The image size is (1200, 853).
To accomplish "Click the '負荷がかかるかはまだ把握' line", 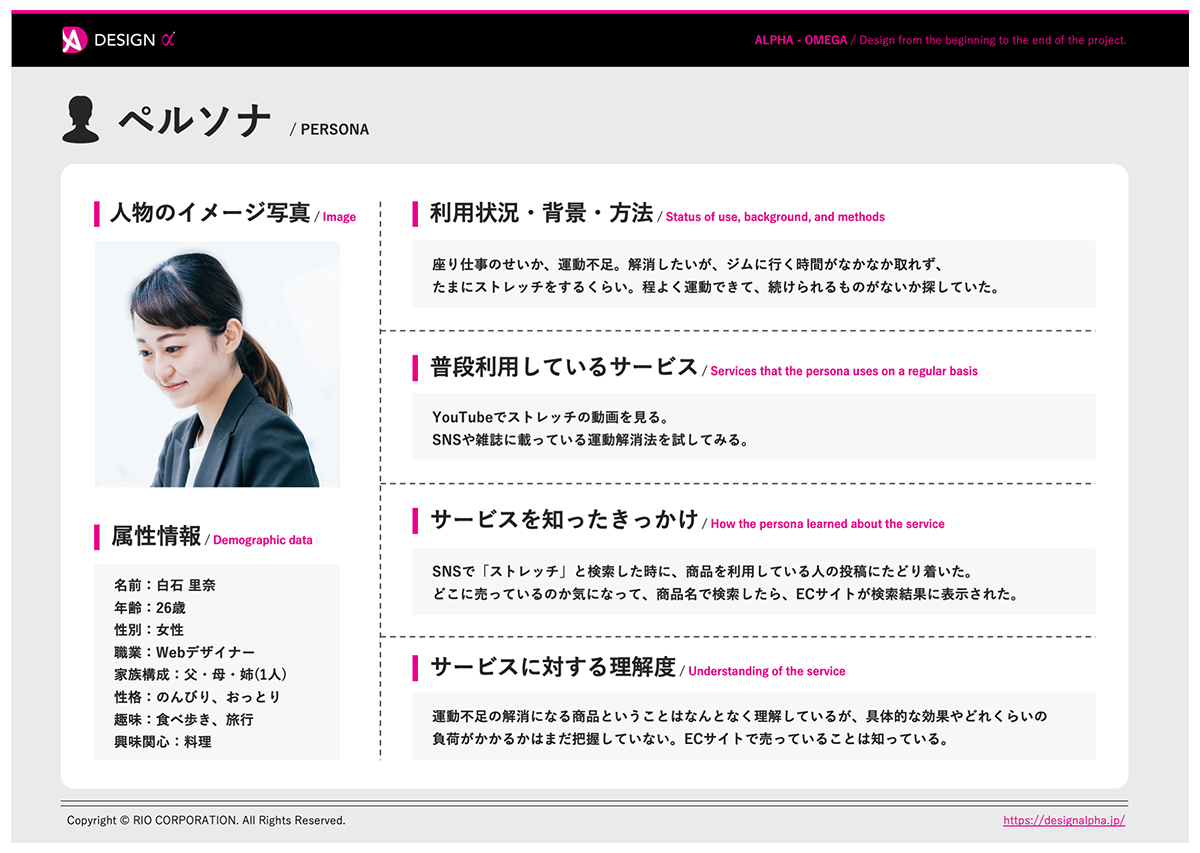I will [690, 739].
